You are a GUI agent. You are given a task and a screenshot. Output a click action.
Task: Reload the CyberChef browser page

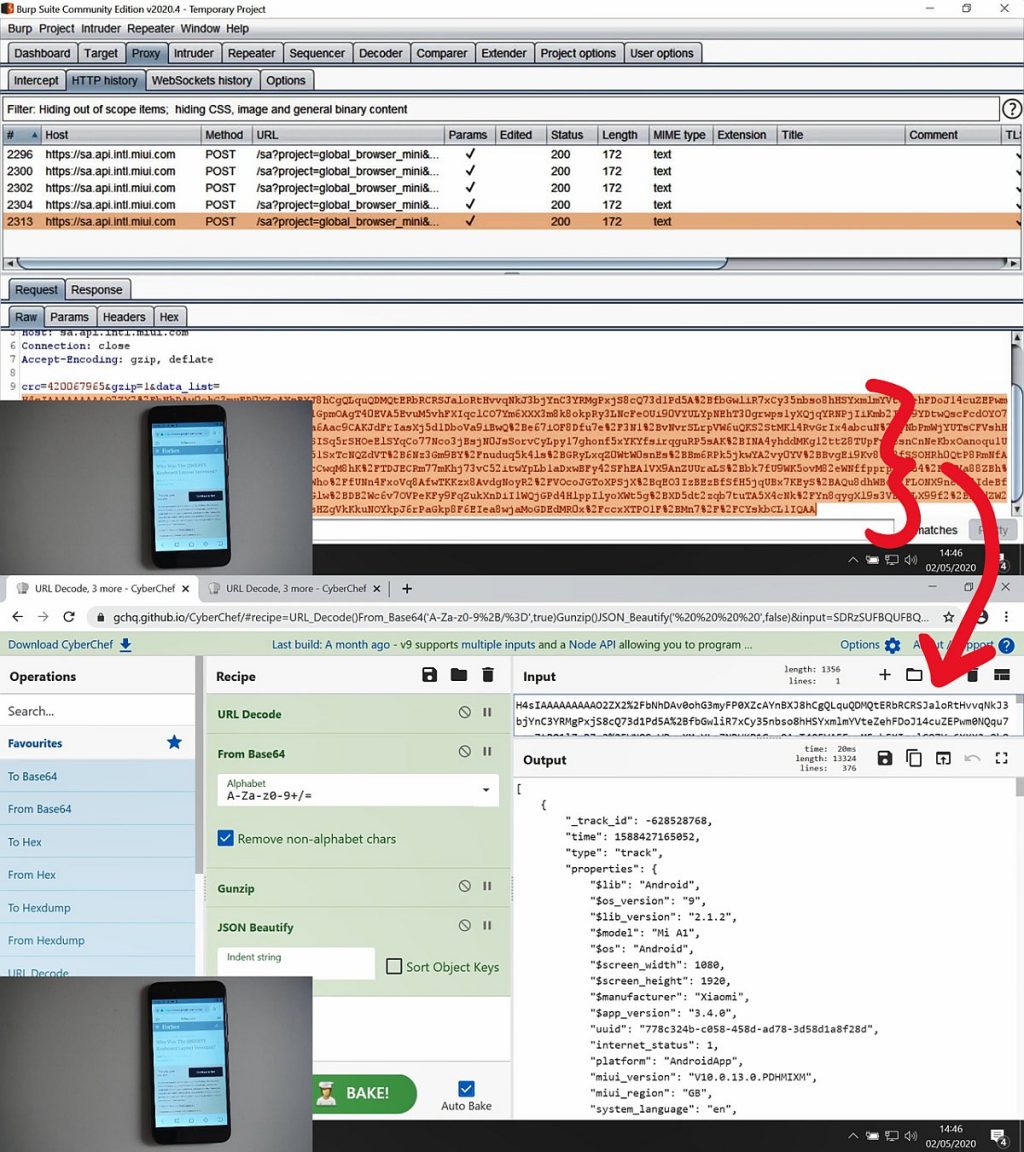(69, 617)
